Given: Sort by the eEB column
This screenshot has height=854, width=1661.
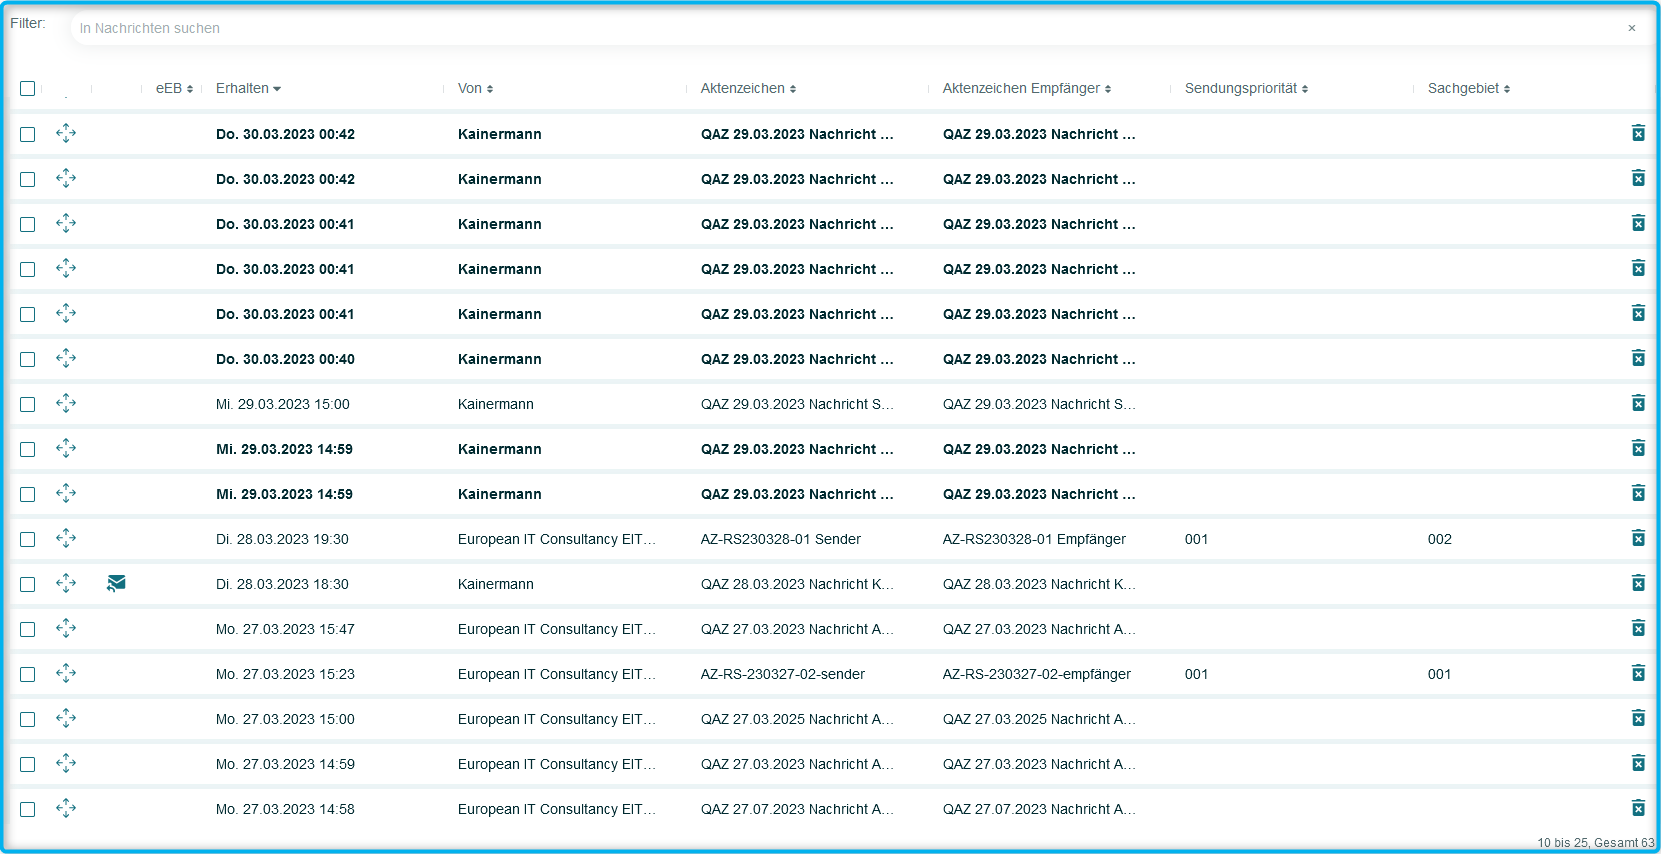Looking at the screenshot, I should point(174,88).
